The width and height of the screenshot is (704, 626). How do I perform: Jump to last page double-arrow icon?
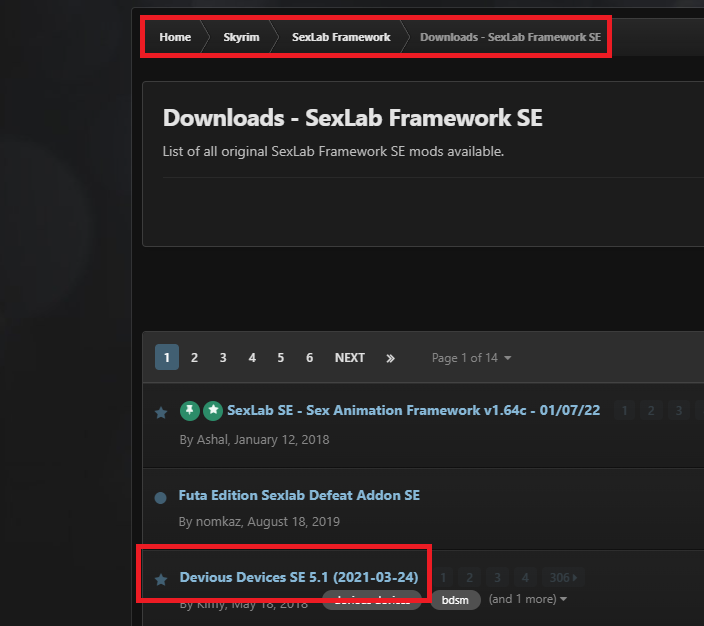pyautogui.click(x=390, y=358)
